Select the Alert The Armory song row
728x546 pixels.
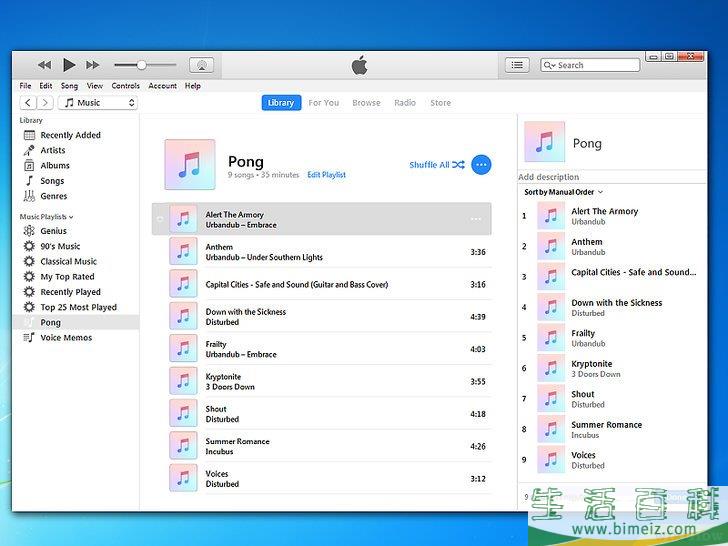(x=321, y=219)
